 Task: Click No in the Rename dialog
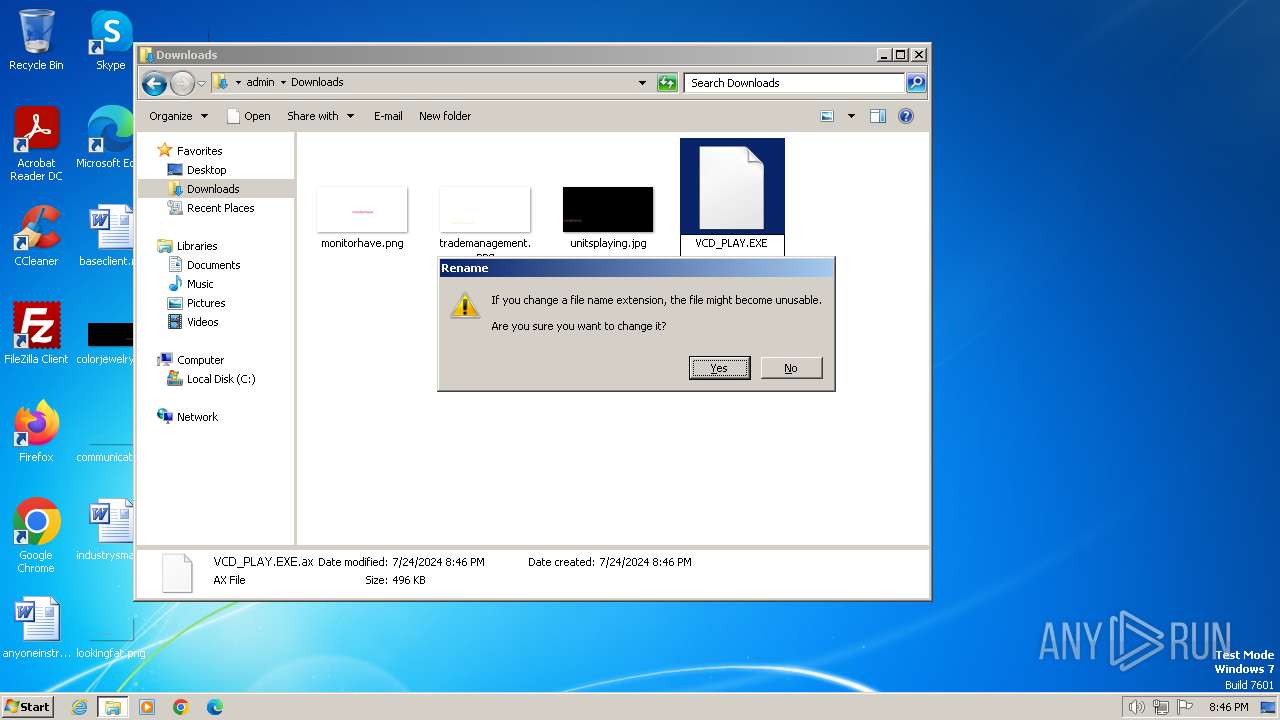click(x=791, y=368)
